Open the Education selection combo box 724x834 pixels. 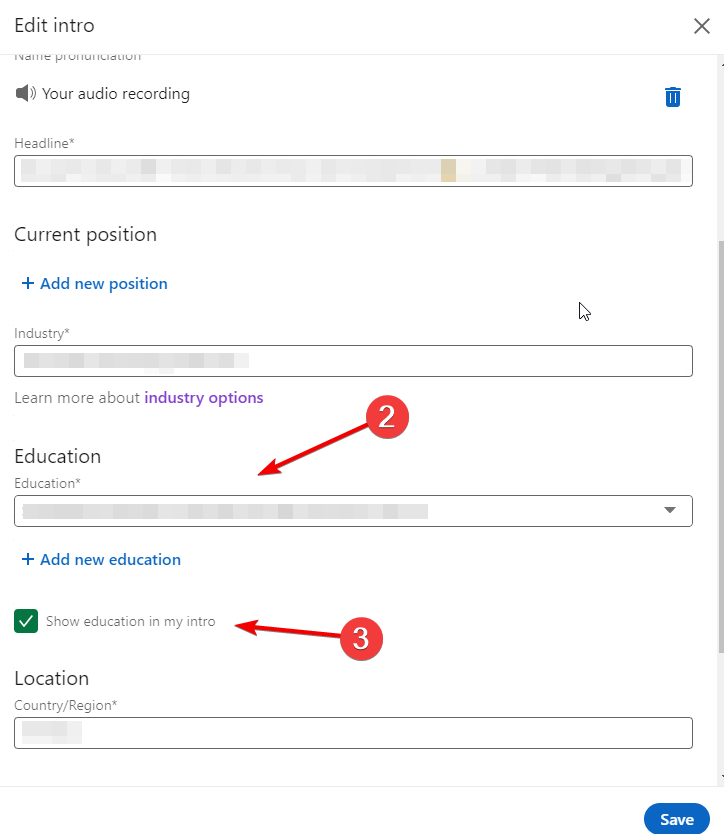pyautogui.click(x=340, y=511)
